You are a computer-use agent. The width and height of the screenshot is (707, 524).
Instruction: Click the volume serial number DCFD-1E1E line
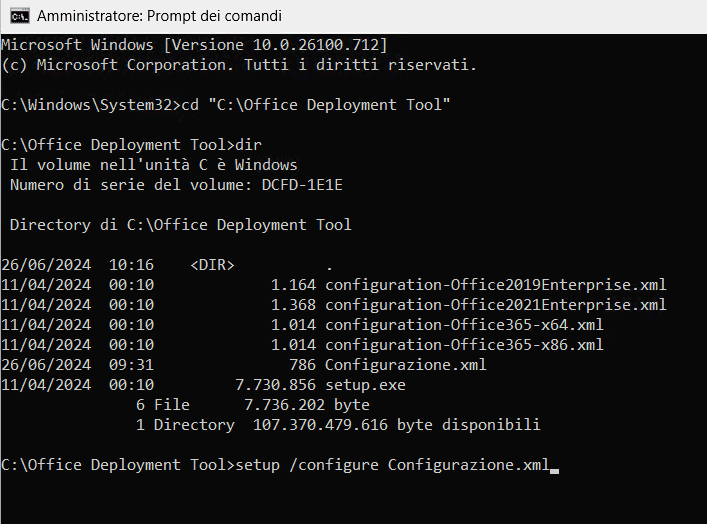click(176, 185)
